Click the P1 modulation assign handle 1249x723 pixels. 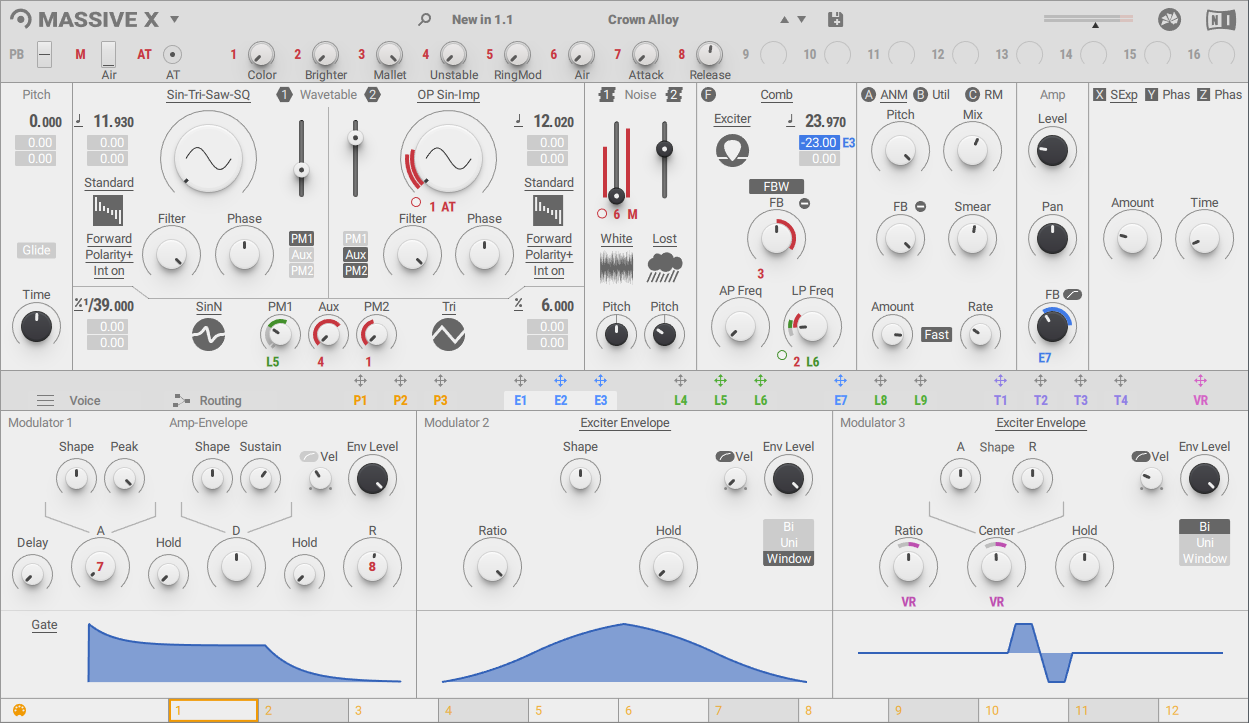pos(360,381)
